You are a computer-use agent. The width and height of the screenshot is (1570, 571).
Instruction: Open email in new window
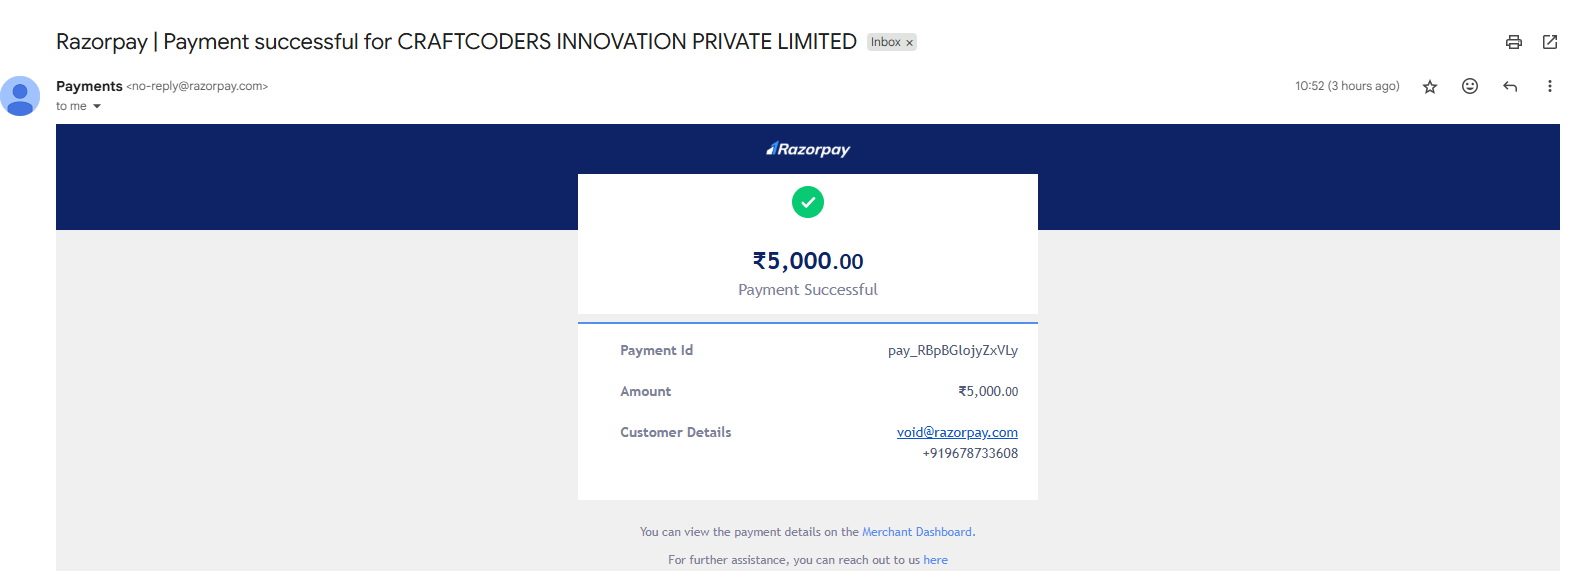[x=1550, y=42]
